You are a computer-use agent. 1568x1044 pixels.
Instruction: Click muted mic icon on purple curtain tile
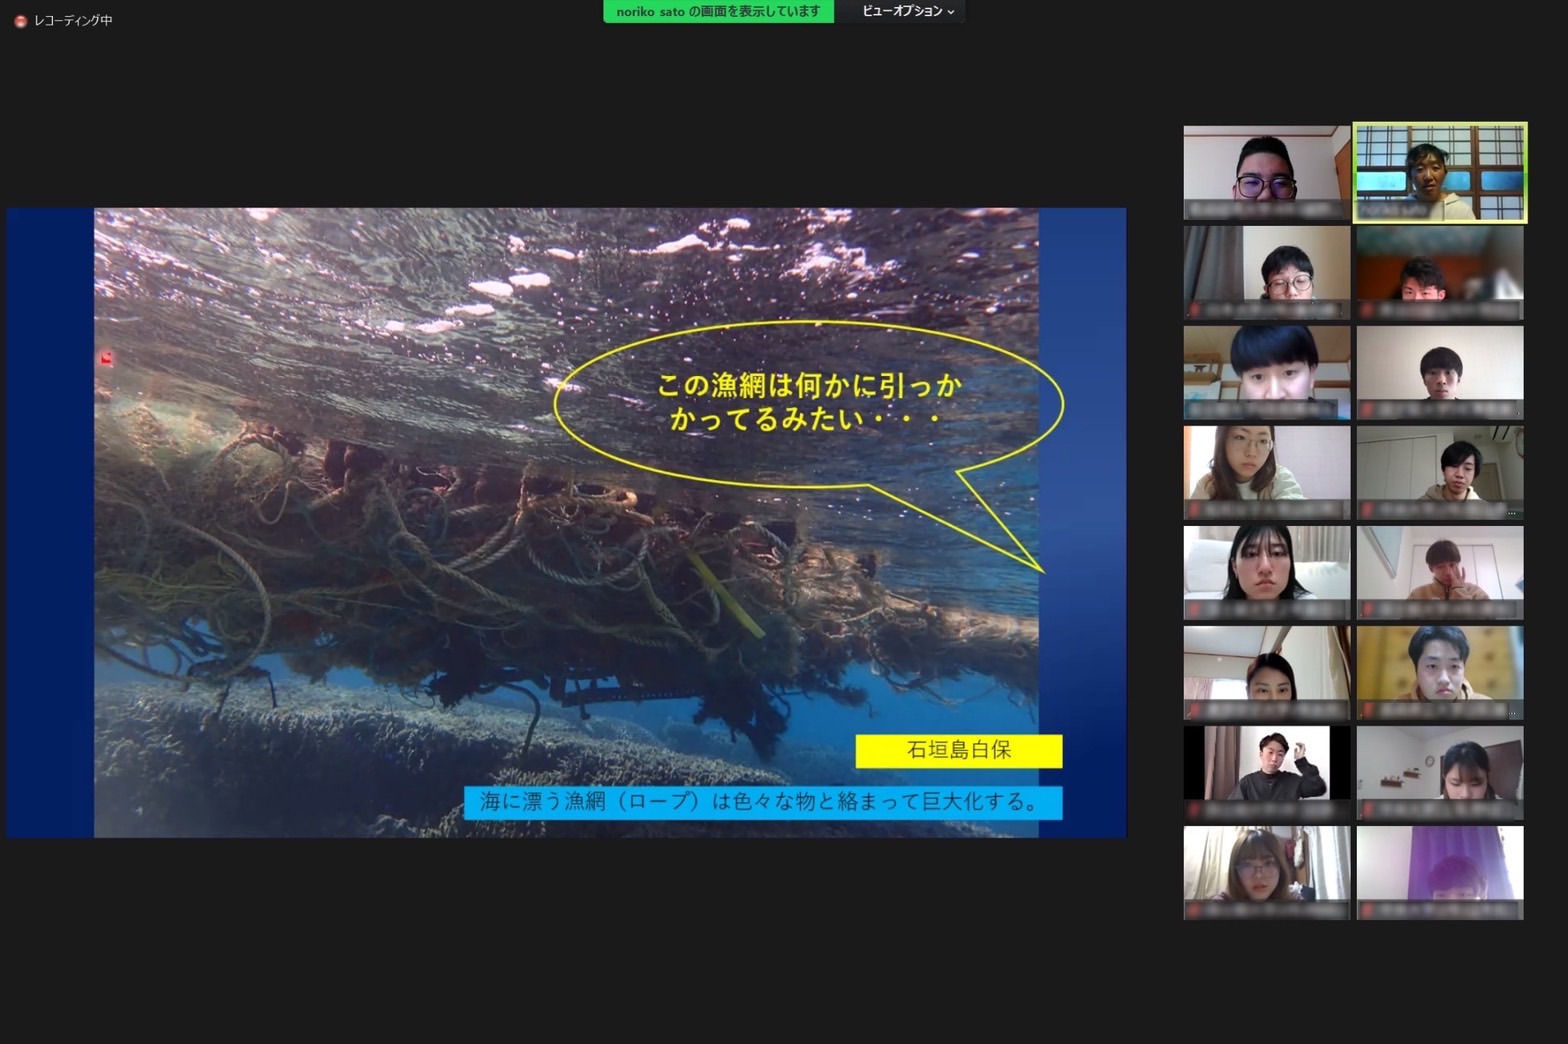pyautogui.click(x=1367, y=911)
